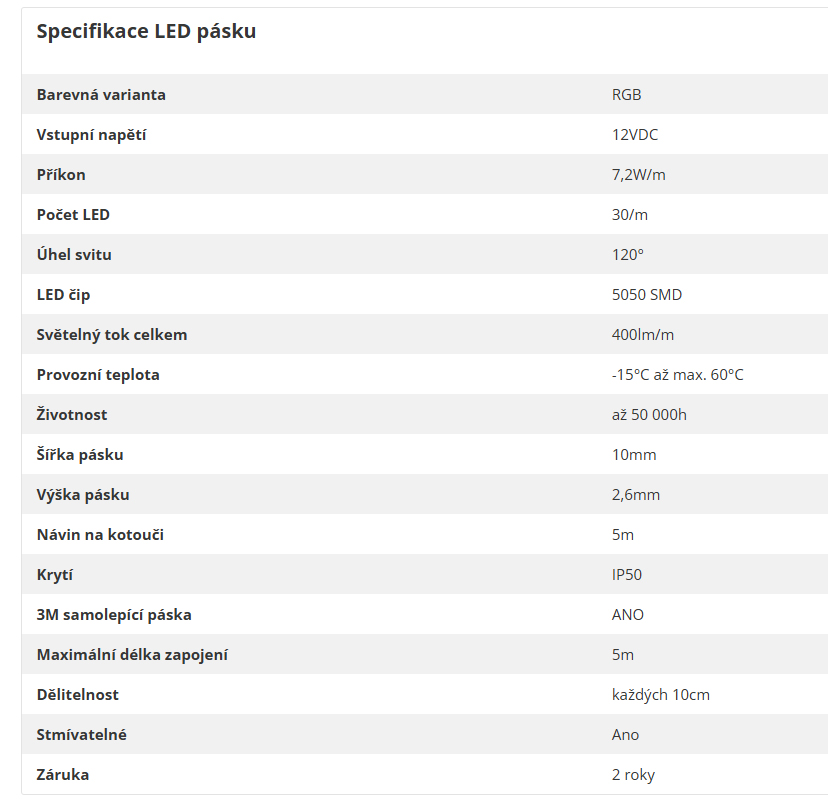Click the "Krytí" row label
This screenshot has height=799, width=828.
pos(55,575)
